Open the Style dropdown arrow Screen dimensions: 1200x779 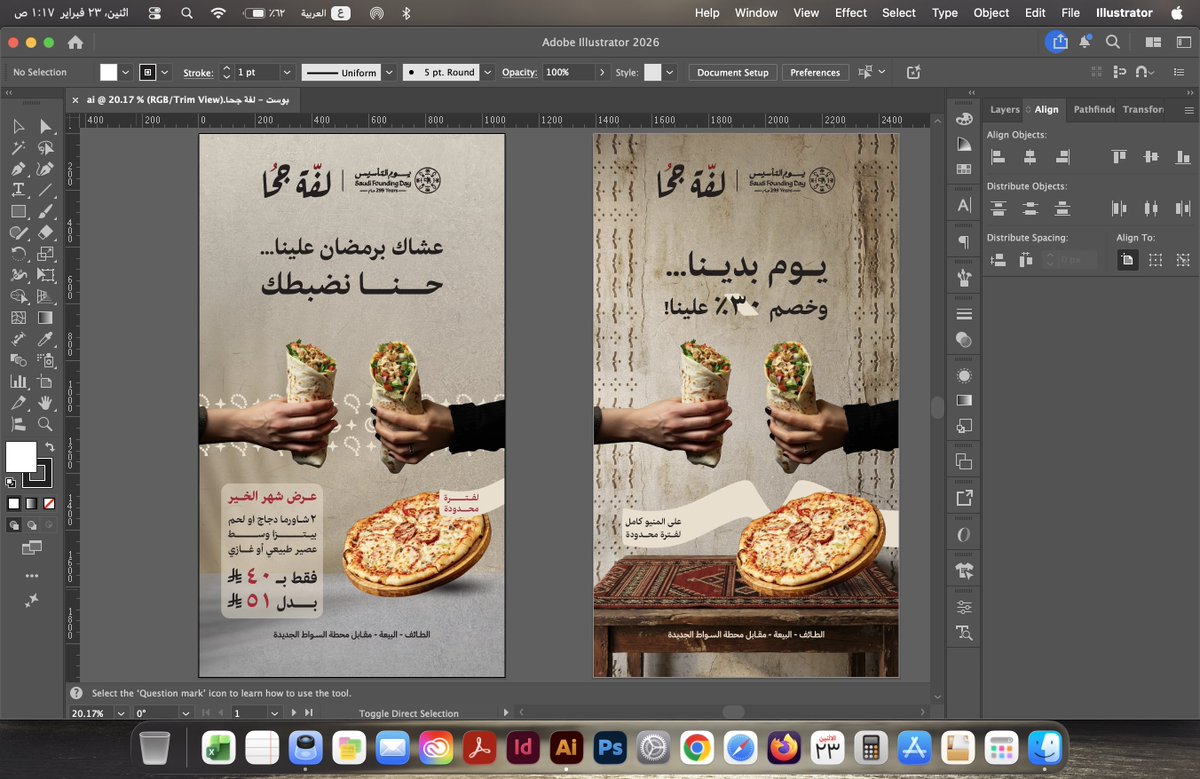[670, 73]
